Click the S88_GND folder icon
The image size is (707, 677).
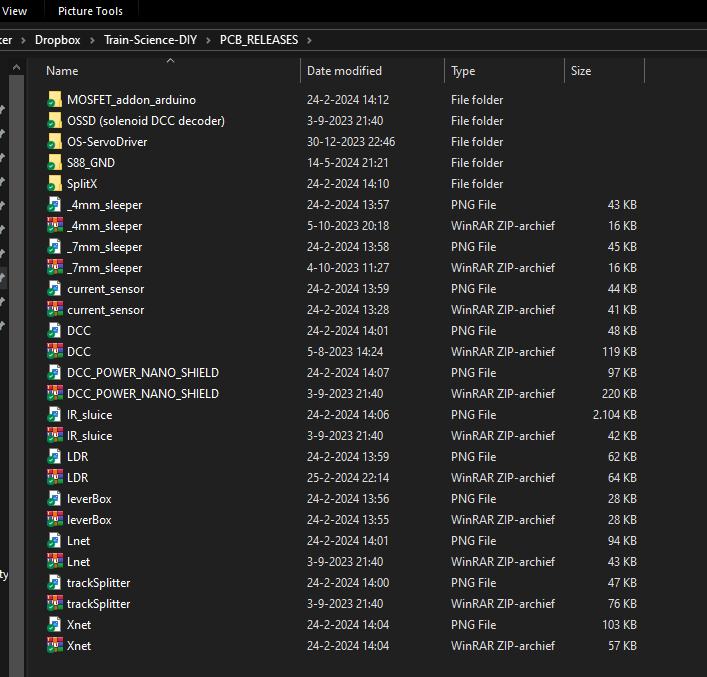click(x=55, y=163)
